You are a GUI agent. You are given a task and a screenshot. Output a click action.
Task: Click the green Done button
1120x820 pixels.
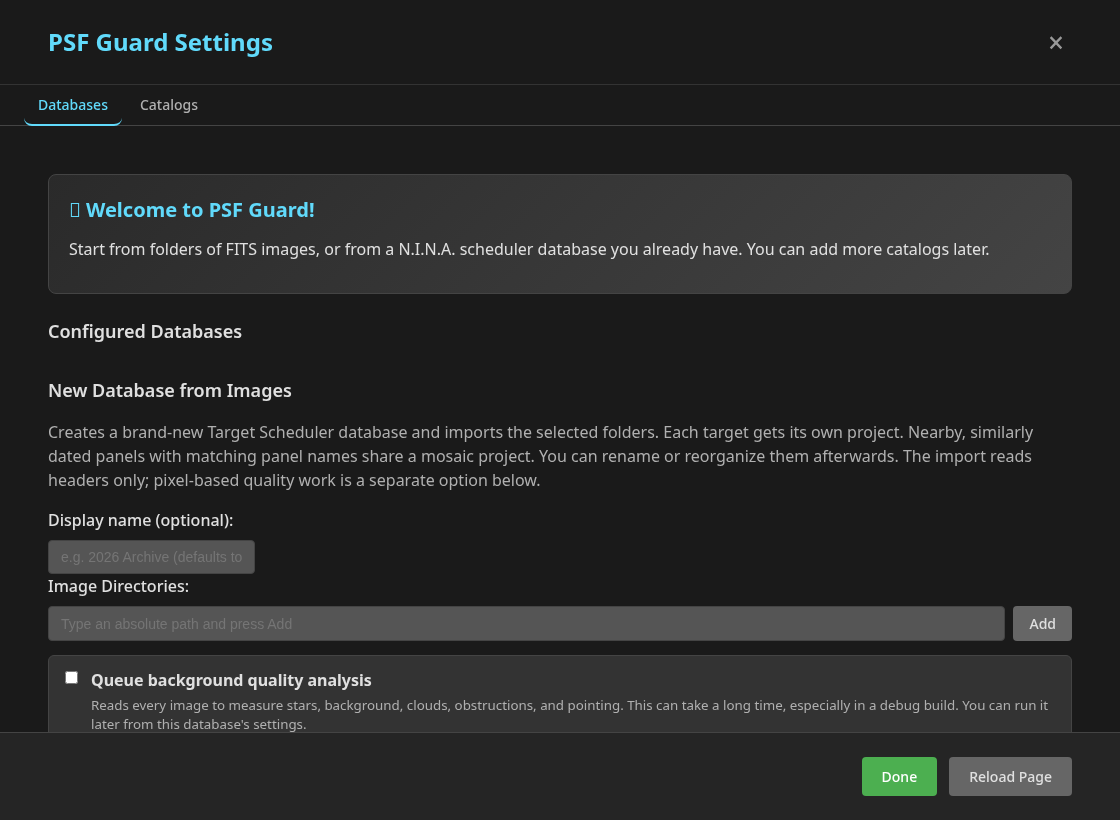click(899, 776)
